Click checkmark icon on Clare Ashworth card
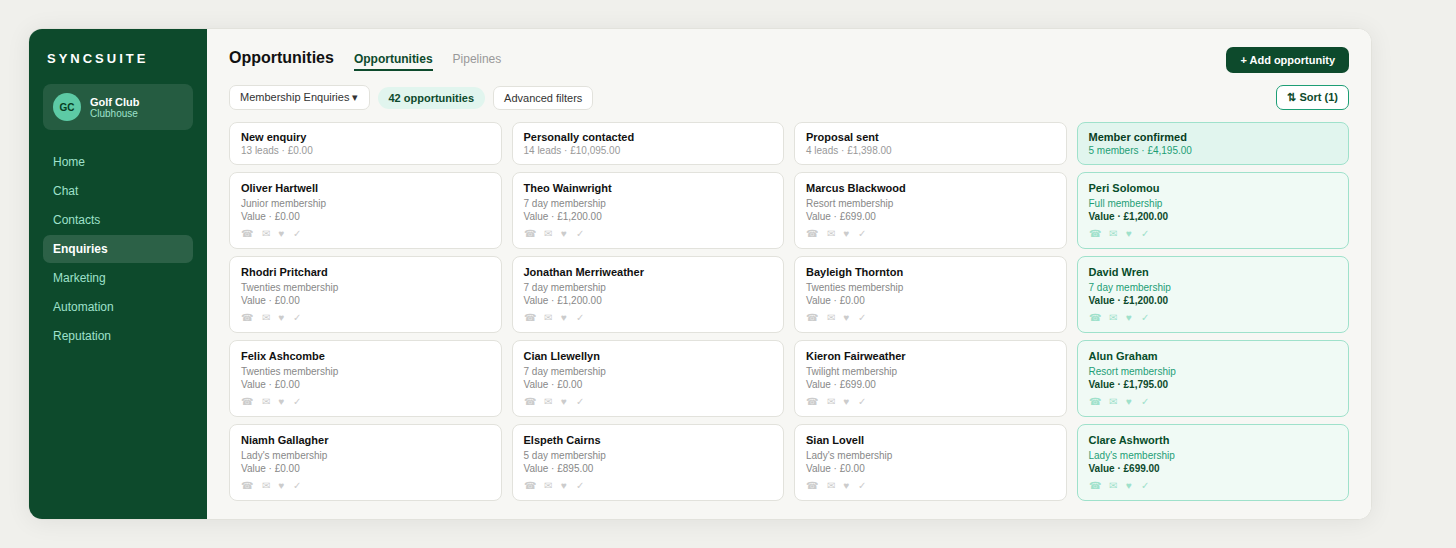1456x548 pixels. pyautogui.click(x=1145, y=485)
